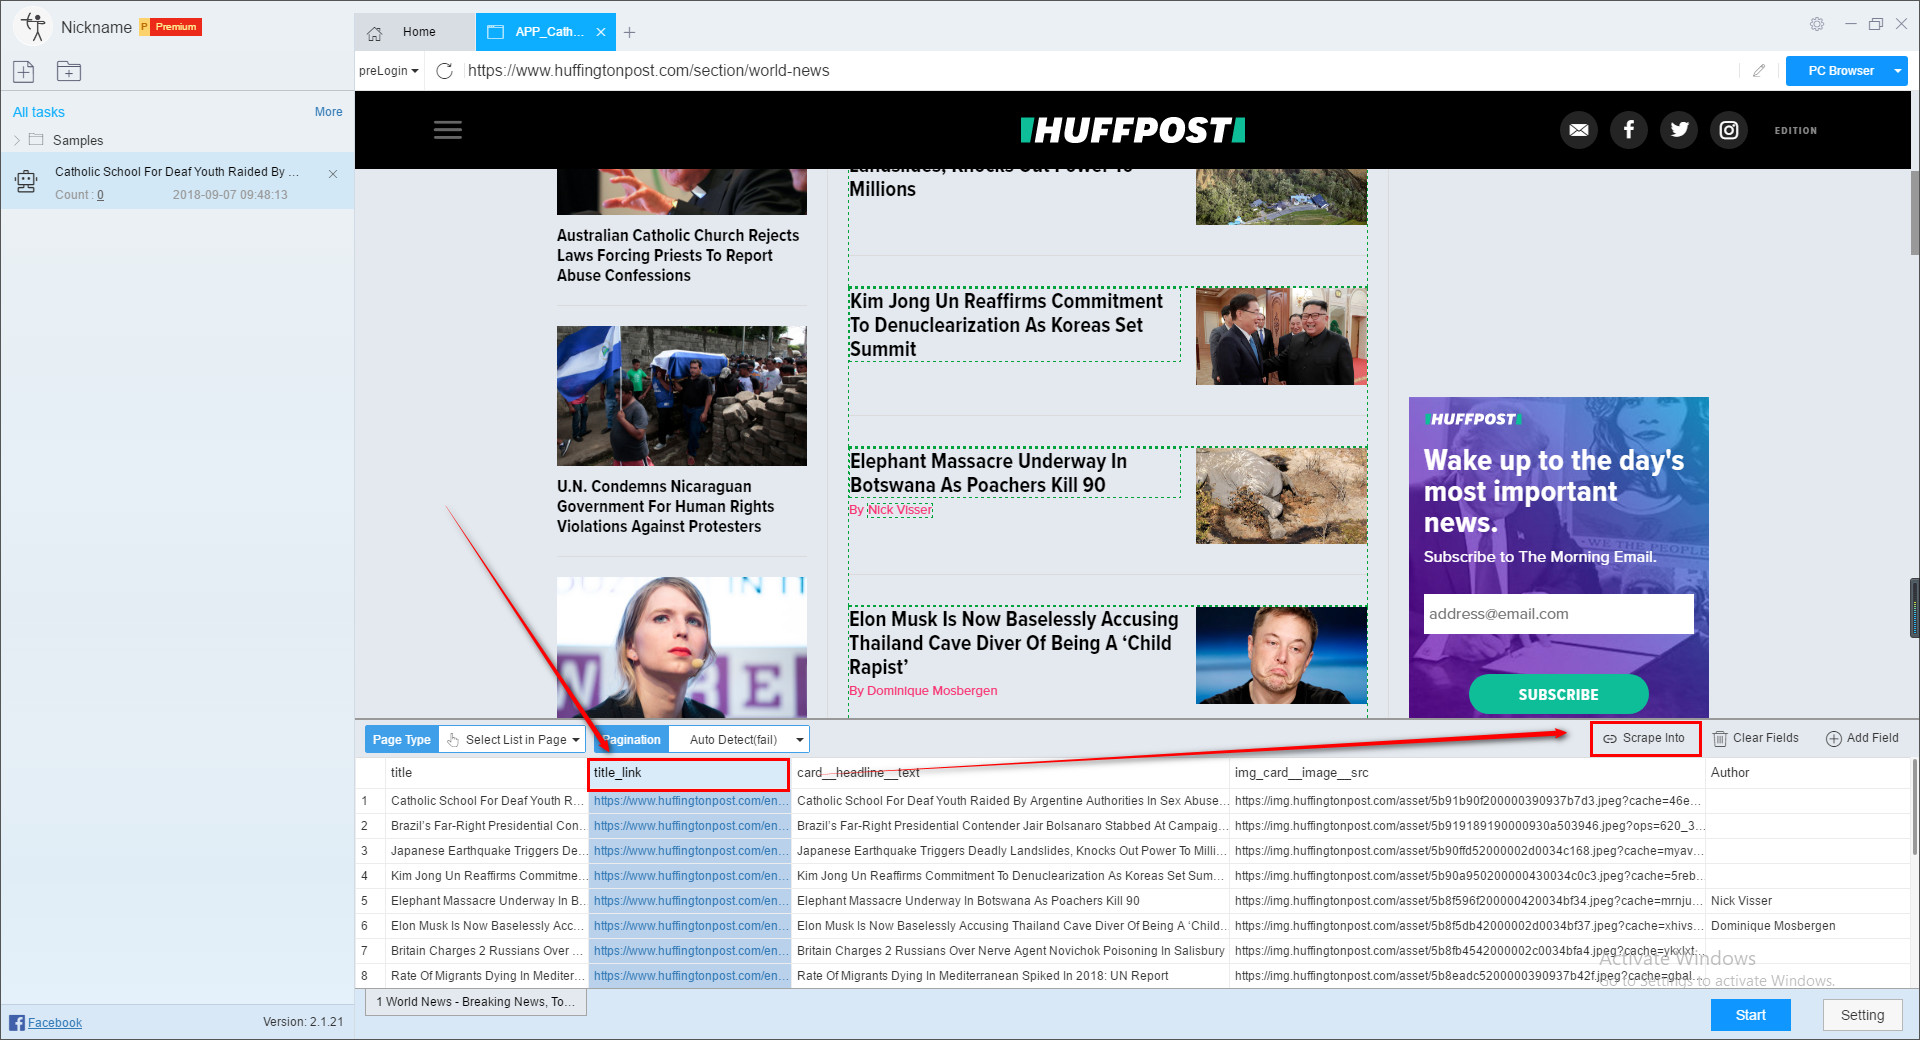
Task: Click the HuffPost Instagram icon
Action: [1729, 130]
